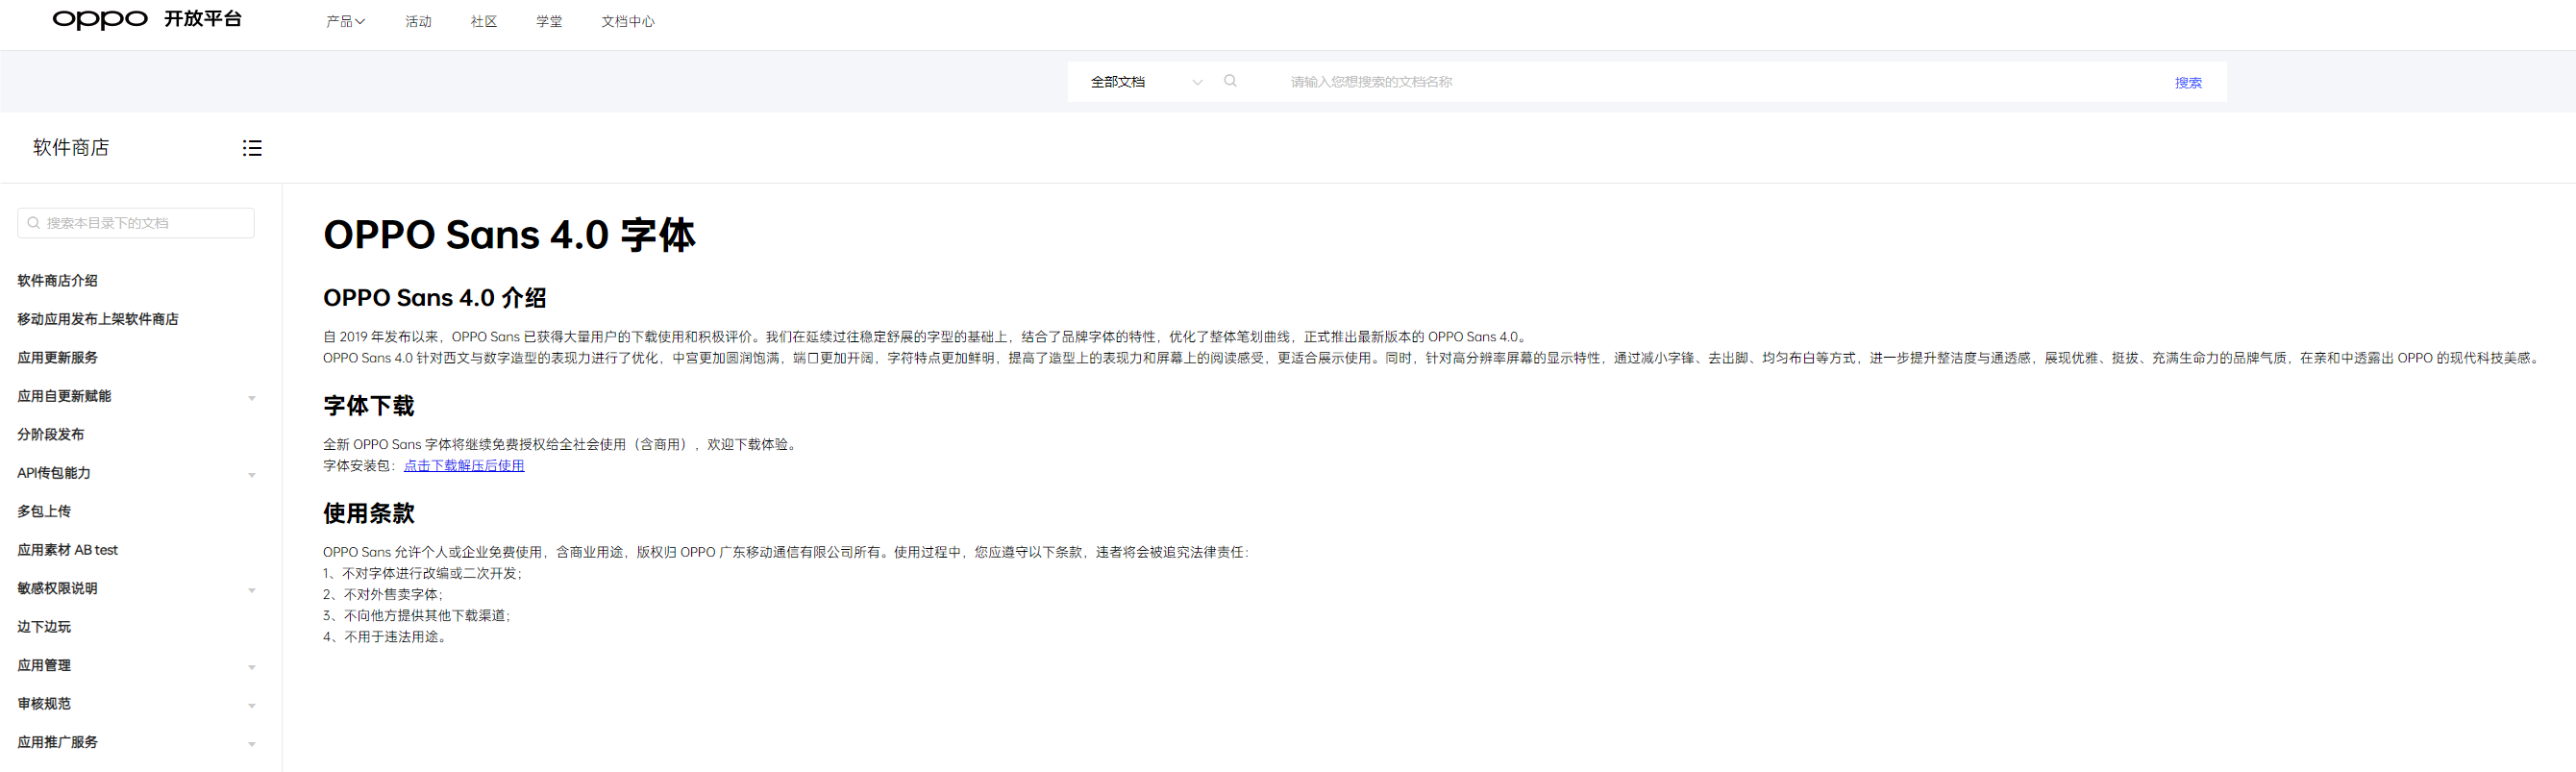This screenshot has width=2576, height=772.
Task: Click the sidebar search magnifier icon
Action: (34, 223)
